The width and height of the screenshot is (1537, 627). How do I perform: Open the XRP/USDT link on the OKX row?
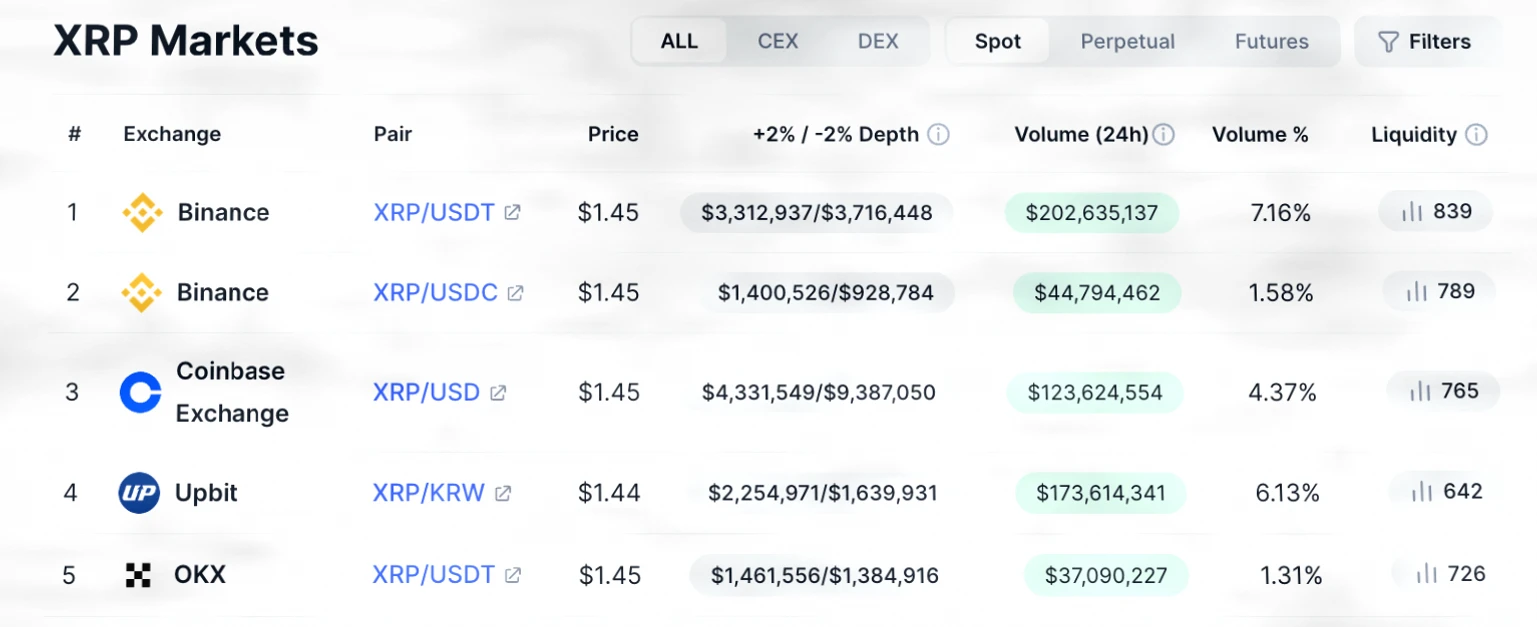coord(434,574)
